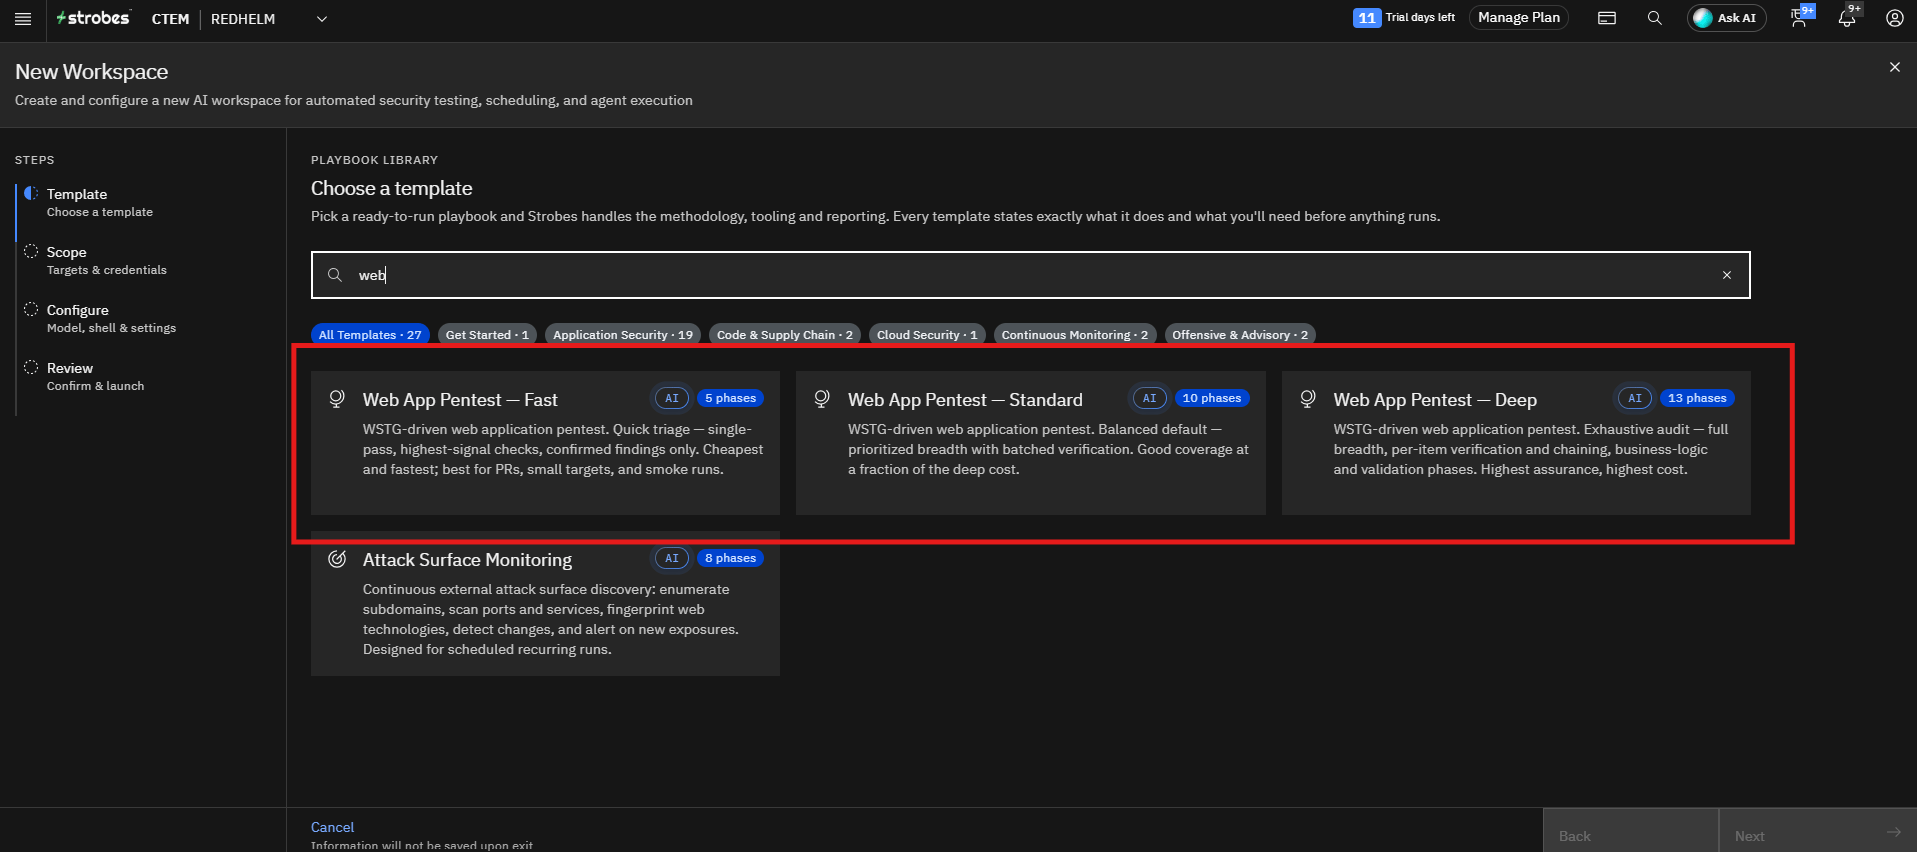This screenshot has height=852, width=1917.
Task: Select the Web App Pentest — Deep template title
Action: [1435, 400]
